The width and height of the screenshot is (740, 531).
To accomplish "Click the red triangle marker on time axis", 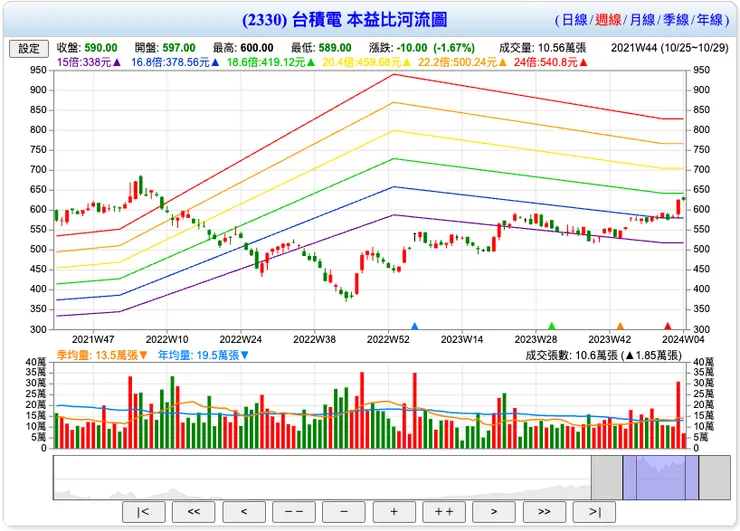I will click(x=667, y=326).
